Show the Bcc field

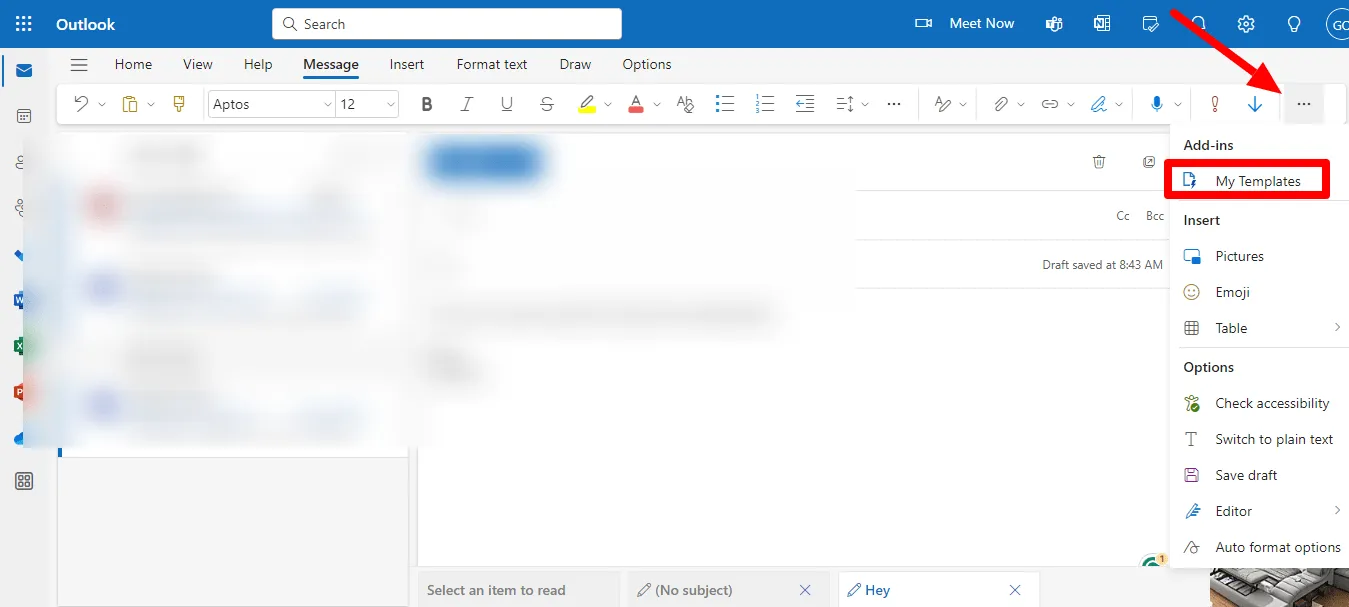pyautogui.click(x=1155, y=216)
